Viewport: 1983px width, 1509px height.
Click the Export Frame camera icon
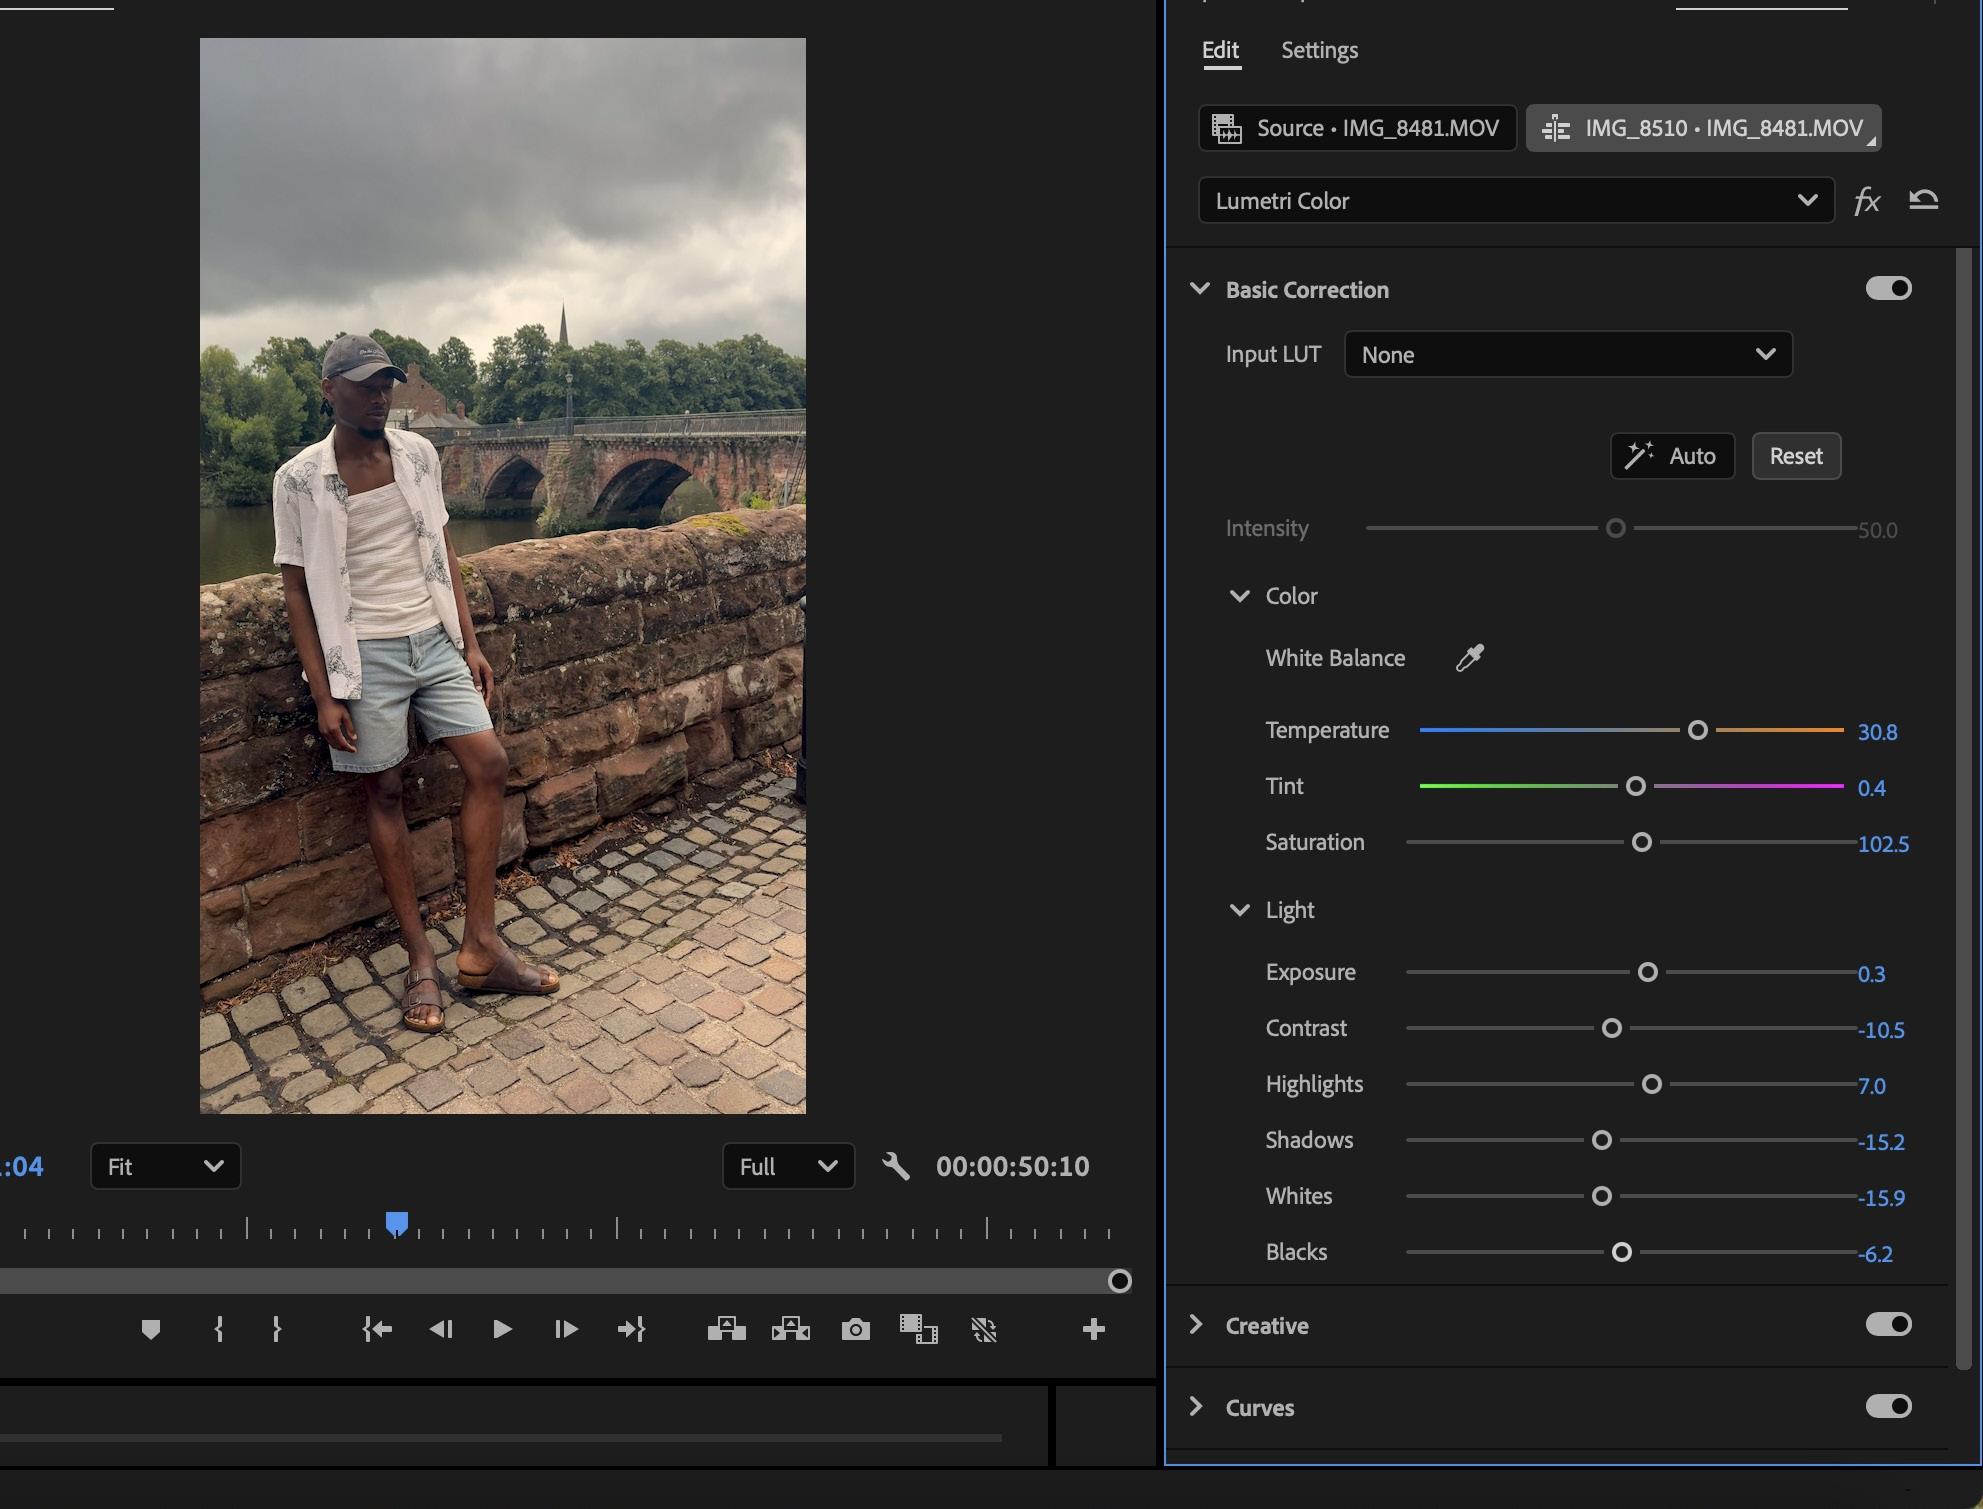click(x=855, y=1329)
